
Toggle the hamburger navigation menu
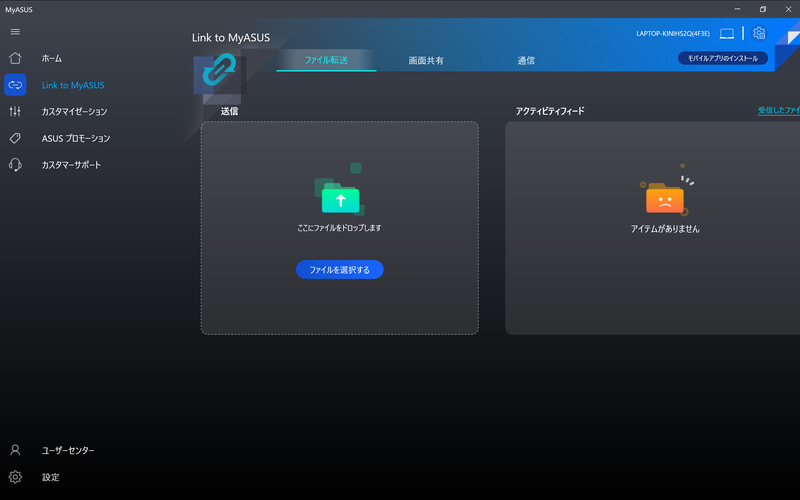(x=15, y=32)
